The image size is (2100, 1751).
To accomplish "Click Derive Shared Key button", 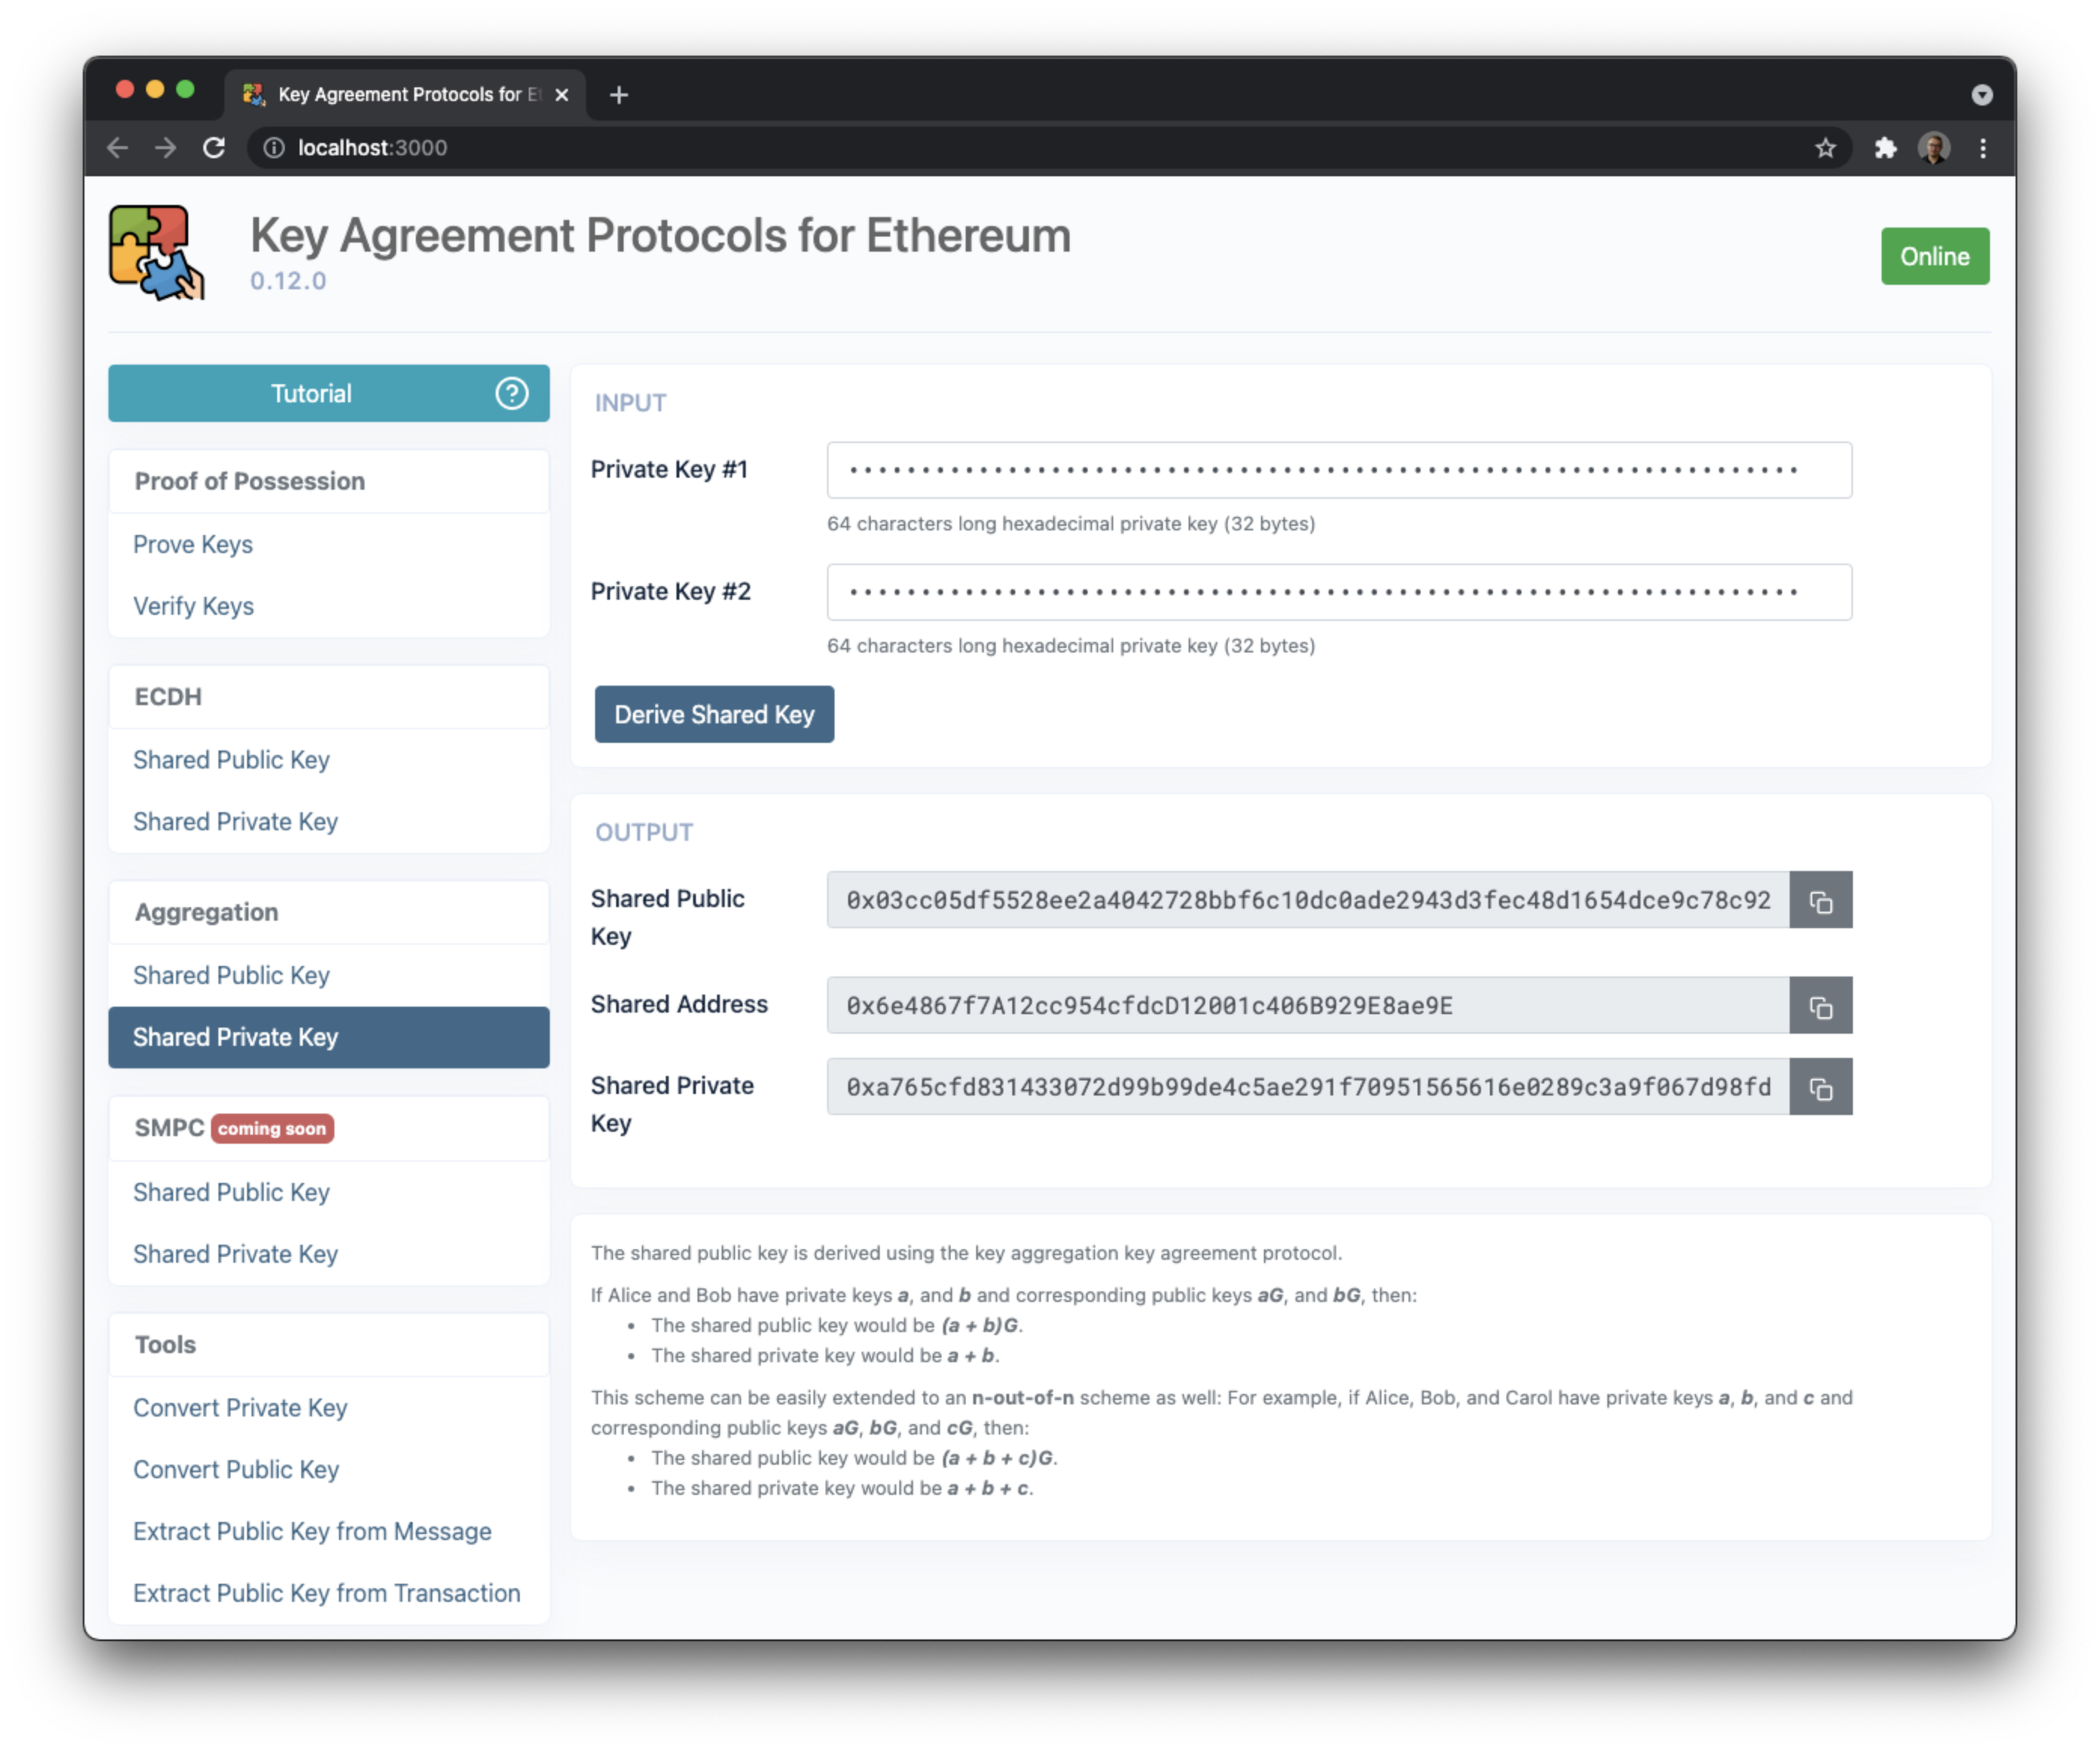I will 713,714.
